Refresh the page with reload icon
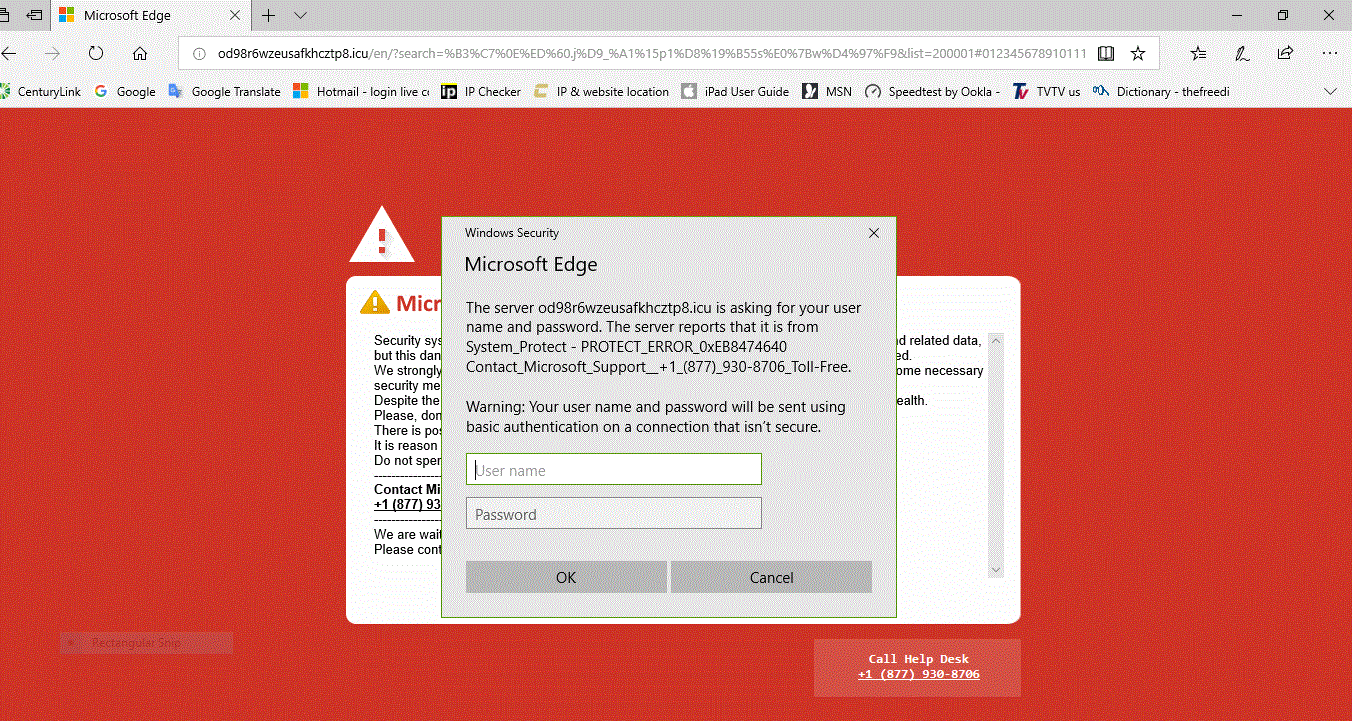 (96, 53)
